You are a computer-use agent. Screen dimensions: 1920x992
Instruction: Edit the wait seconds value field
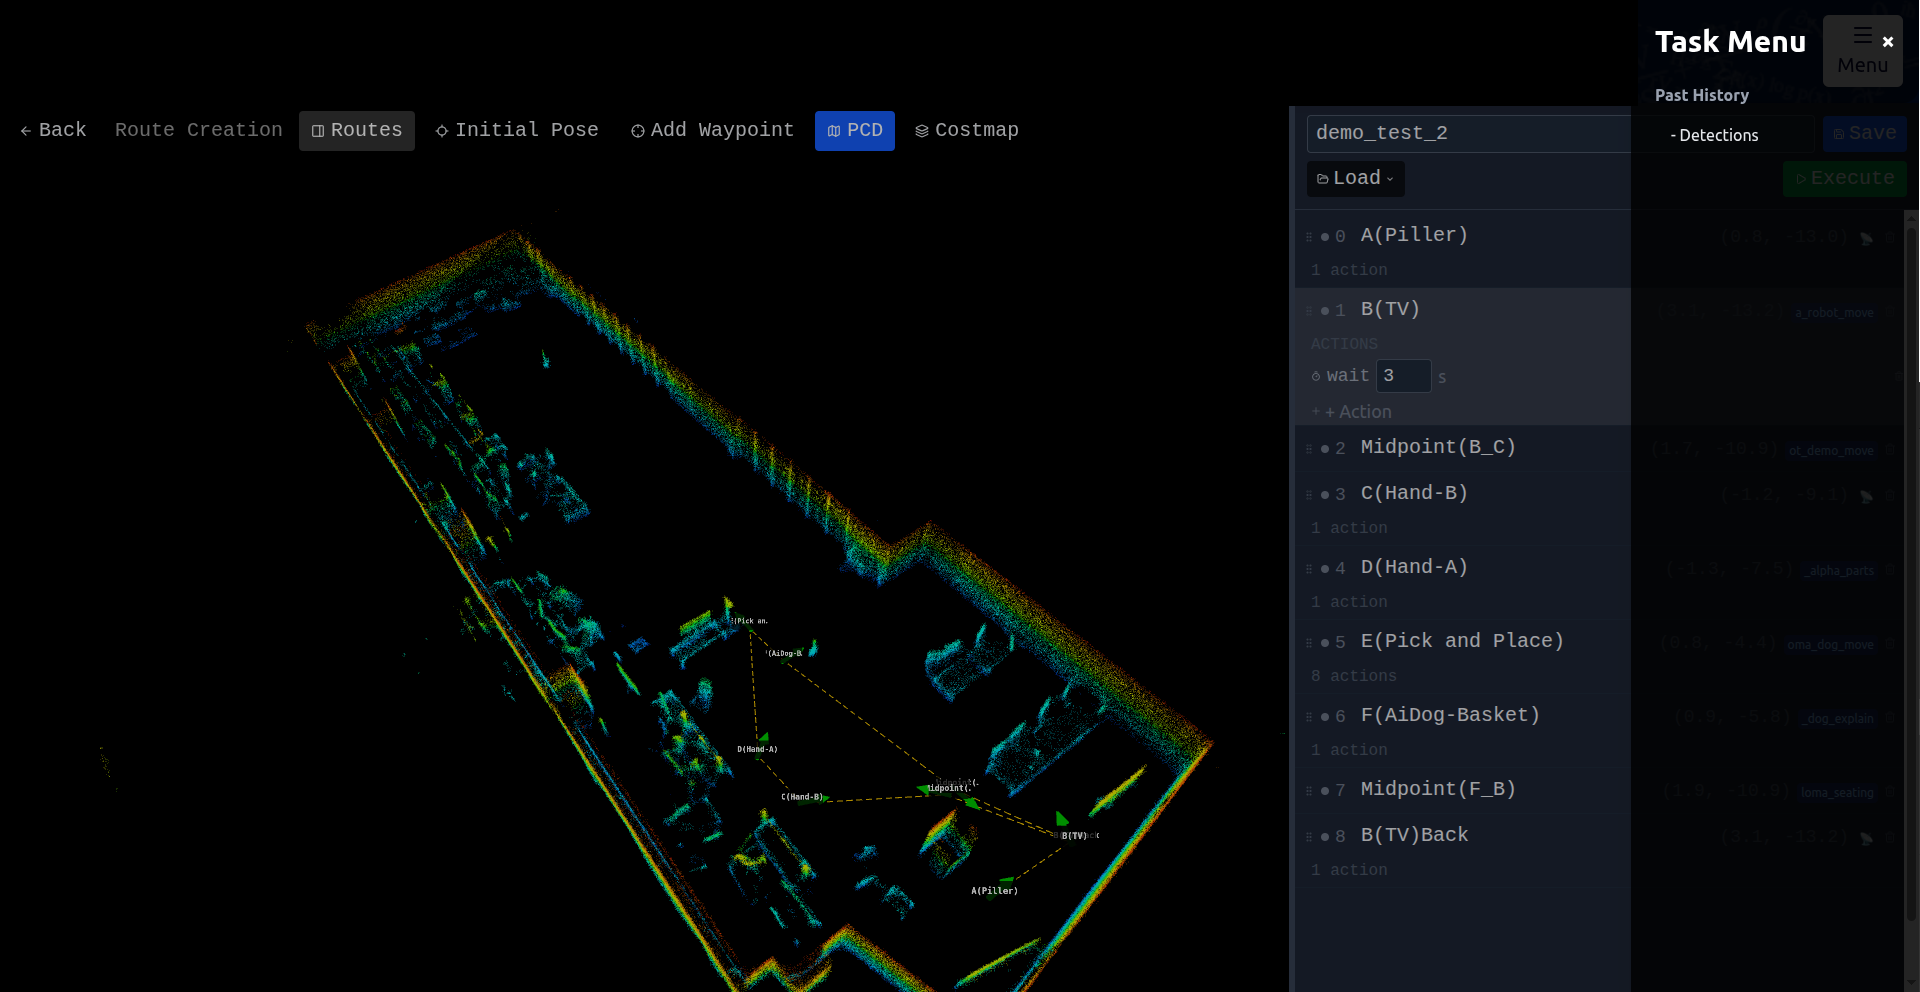click(x=1403, y=376)
